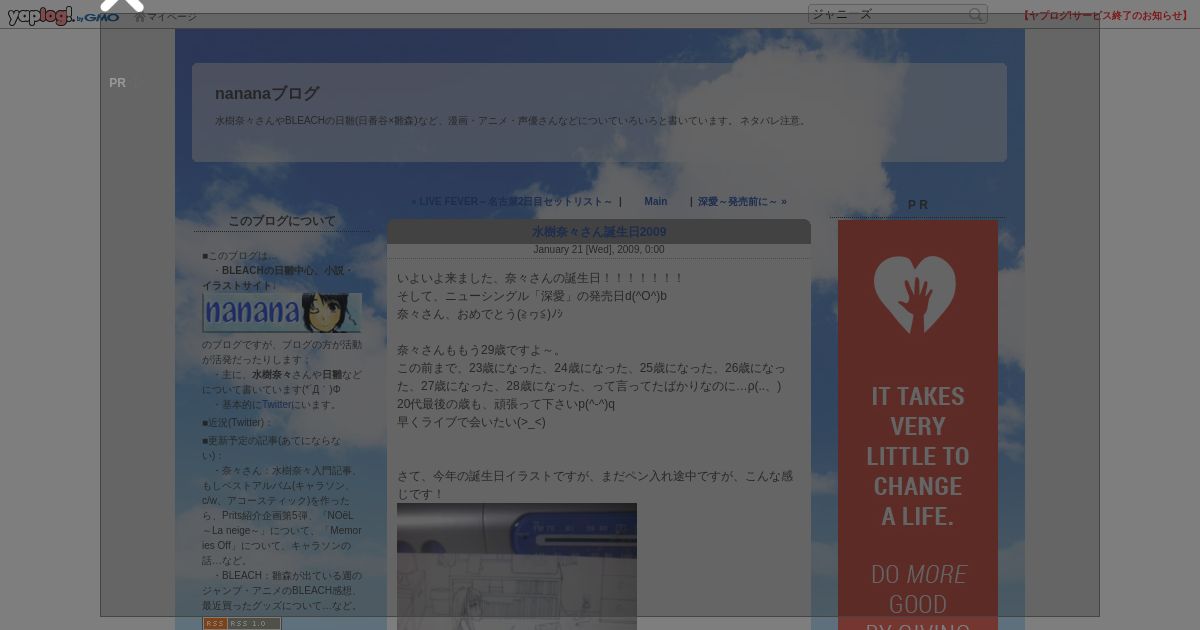This screenshot has width=1200, height=630.
Task: Click the text ■近況(Twitter)：
Action: point(237,422)
